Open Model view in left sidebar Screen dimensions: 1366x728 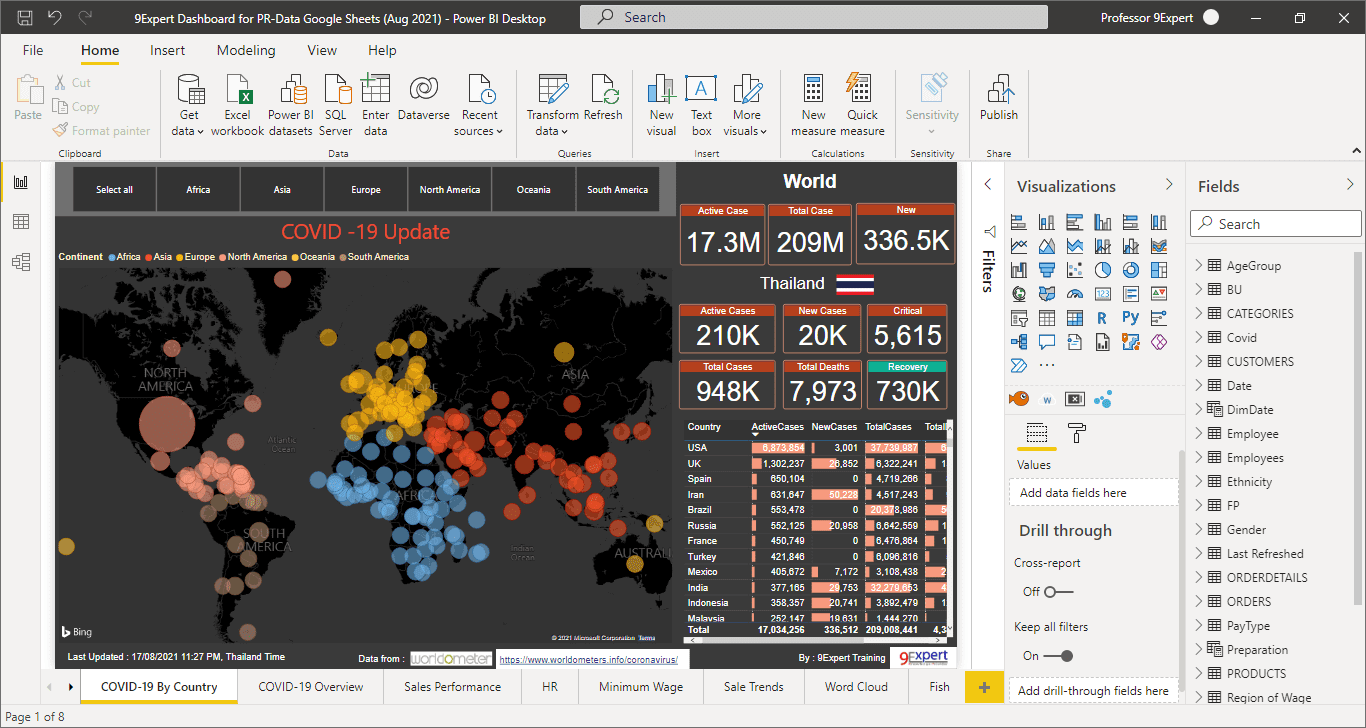click(x=21, y=262)
